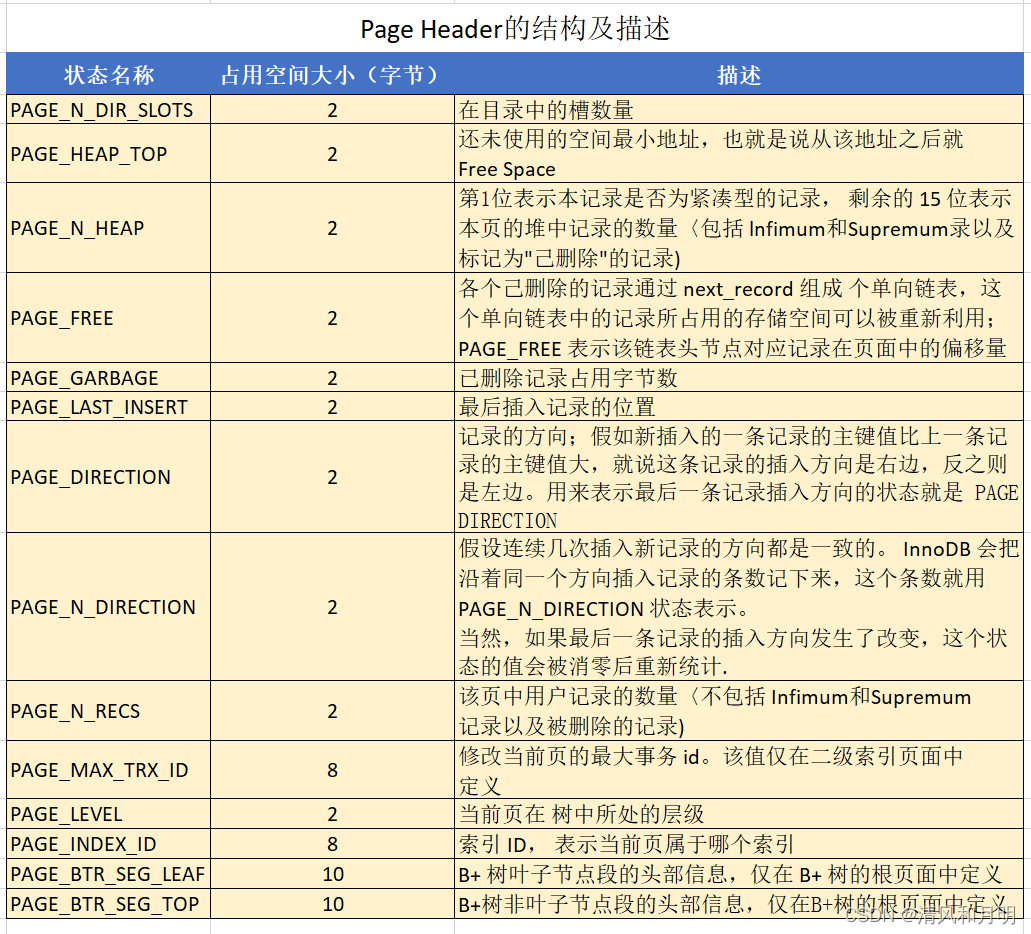Click the size value 2 for PAGE_LEVEL

(332, 814)
